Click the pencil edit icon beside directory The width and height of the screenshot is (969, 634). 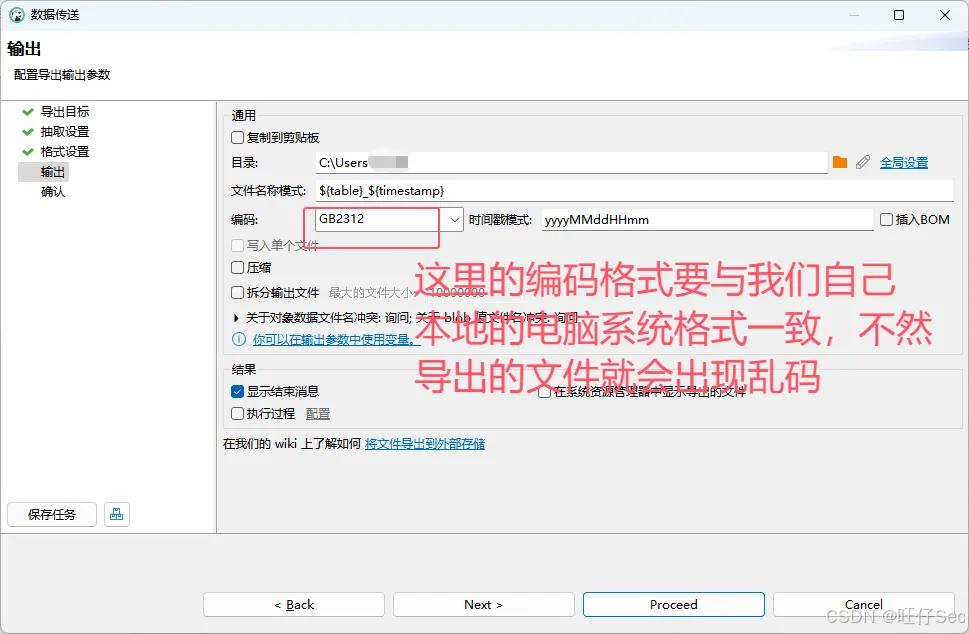(863, 163)
